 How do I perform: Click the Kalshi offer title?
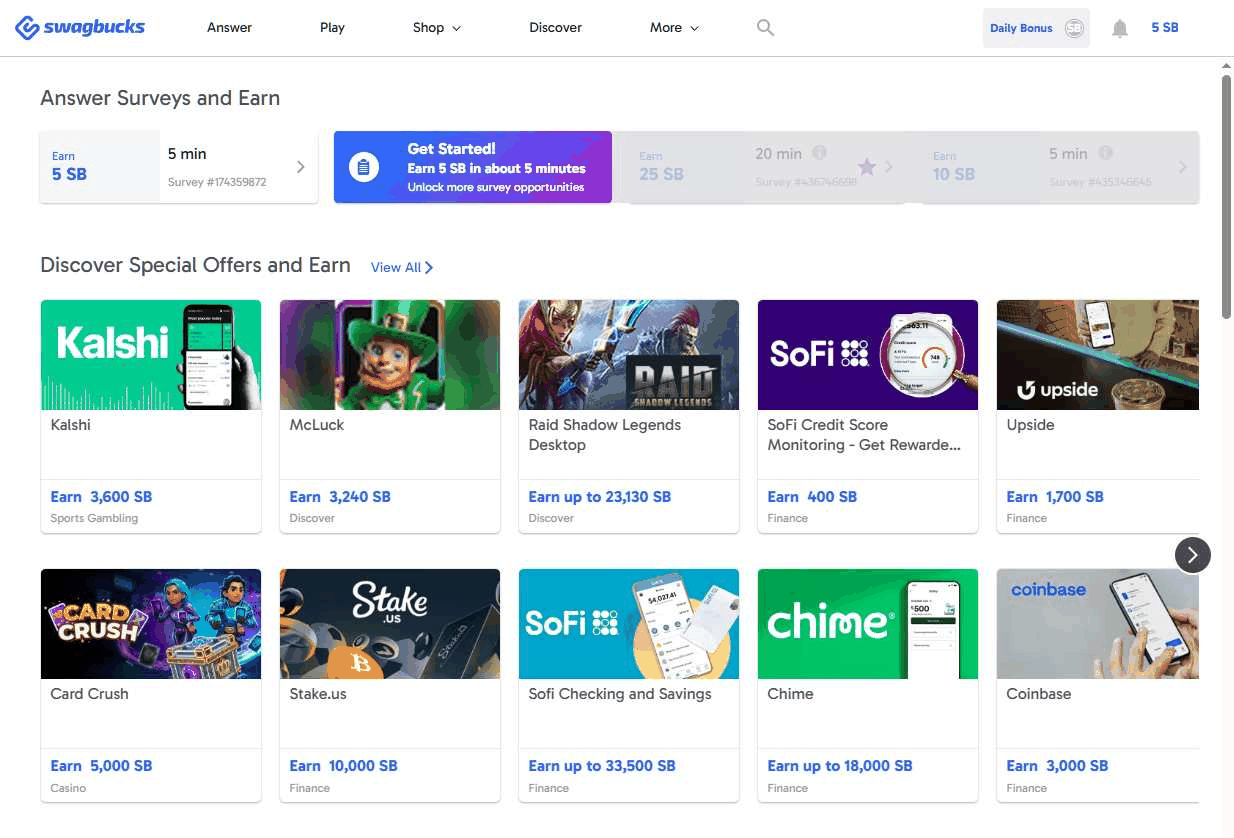coord(70,425)
